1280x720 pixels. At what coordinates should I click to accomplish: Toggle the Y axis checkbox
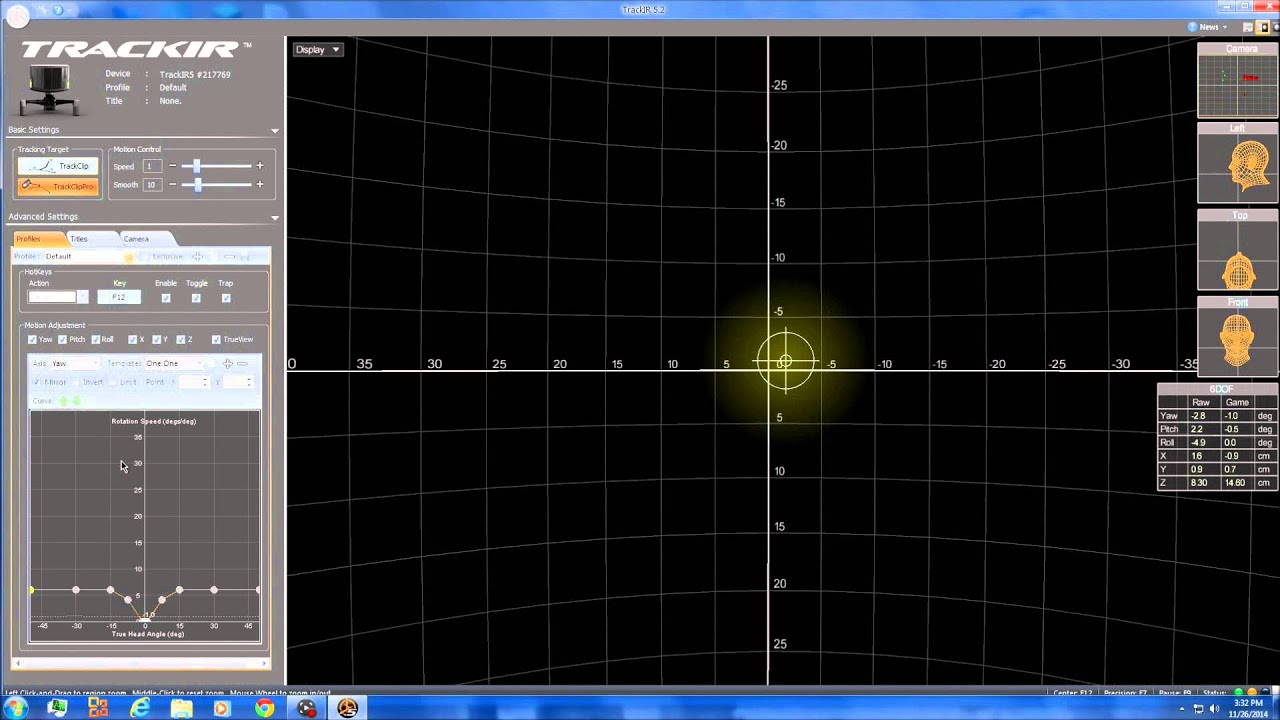tap(156, 340)
